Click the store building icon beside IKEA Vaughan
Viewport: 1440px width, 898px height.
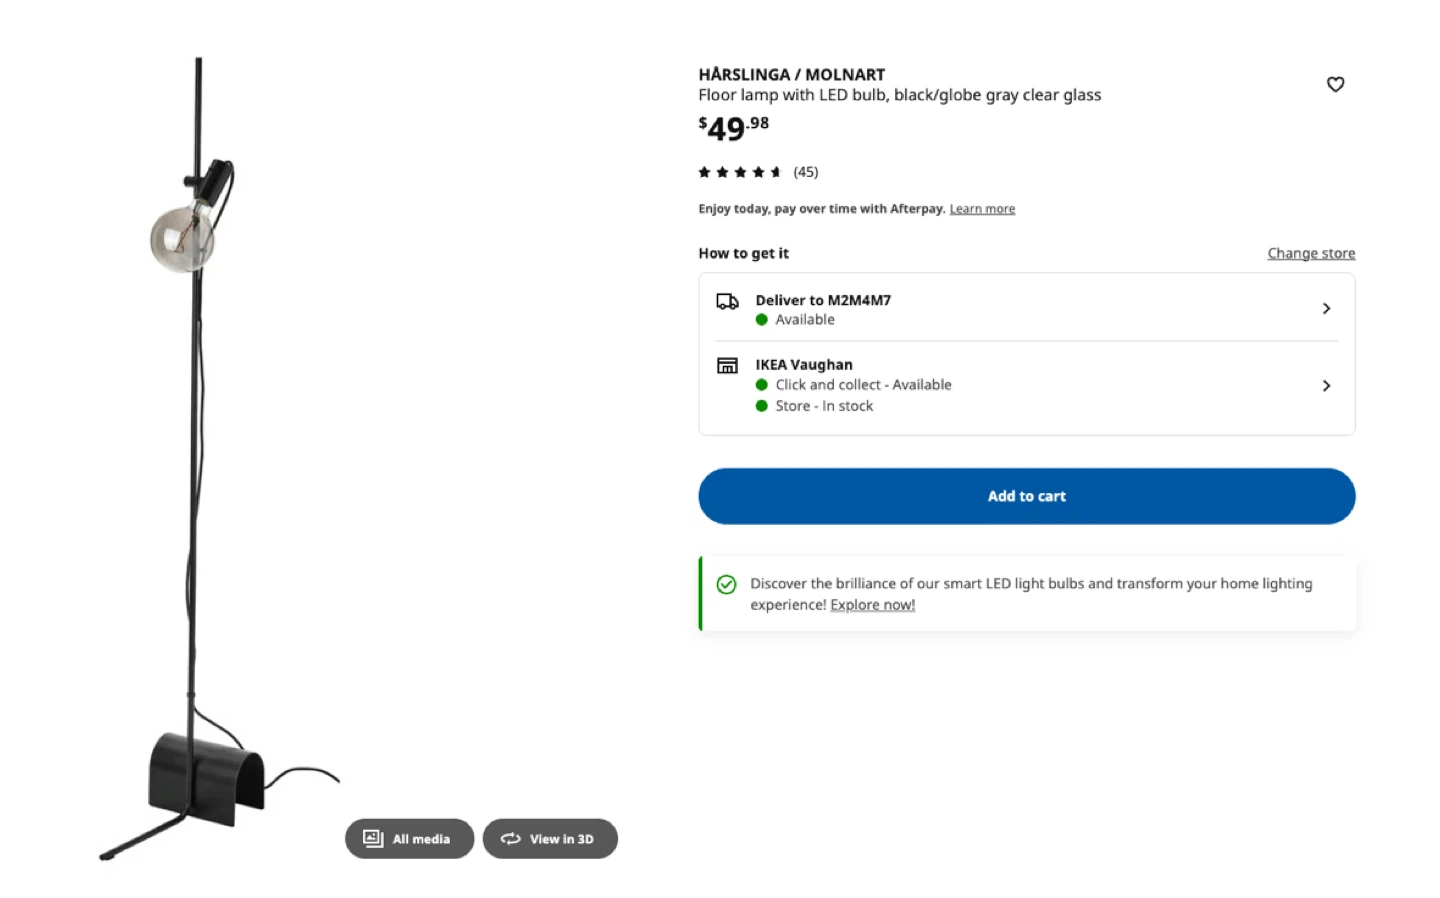[x=727, y=366]
